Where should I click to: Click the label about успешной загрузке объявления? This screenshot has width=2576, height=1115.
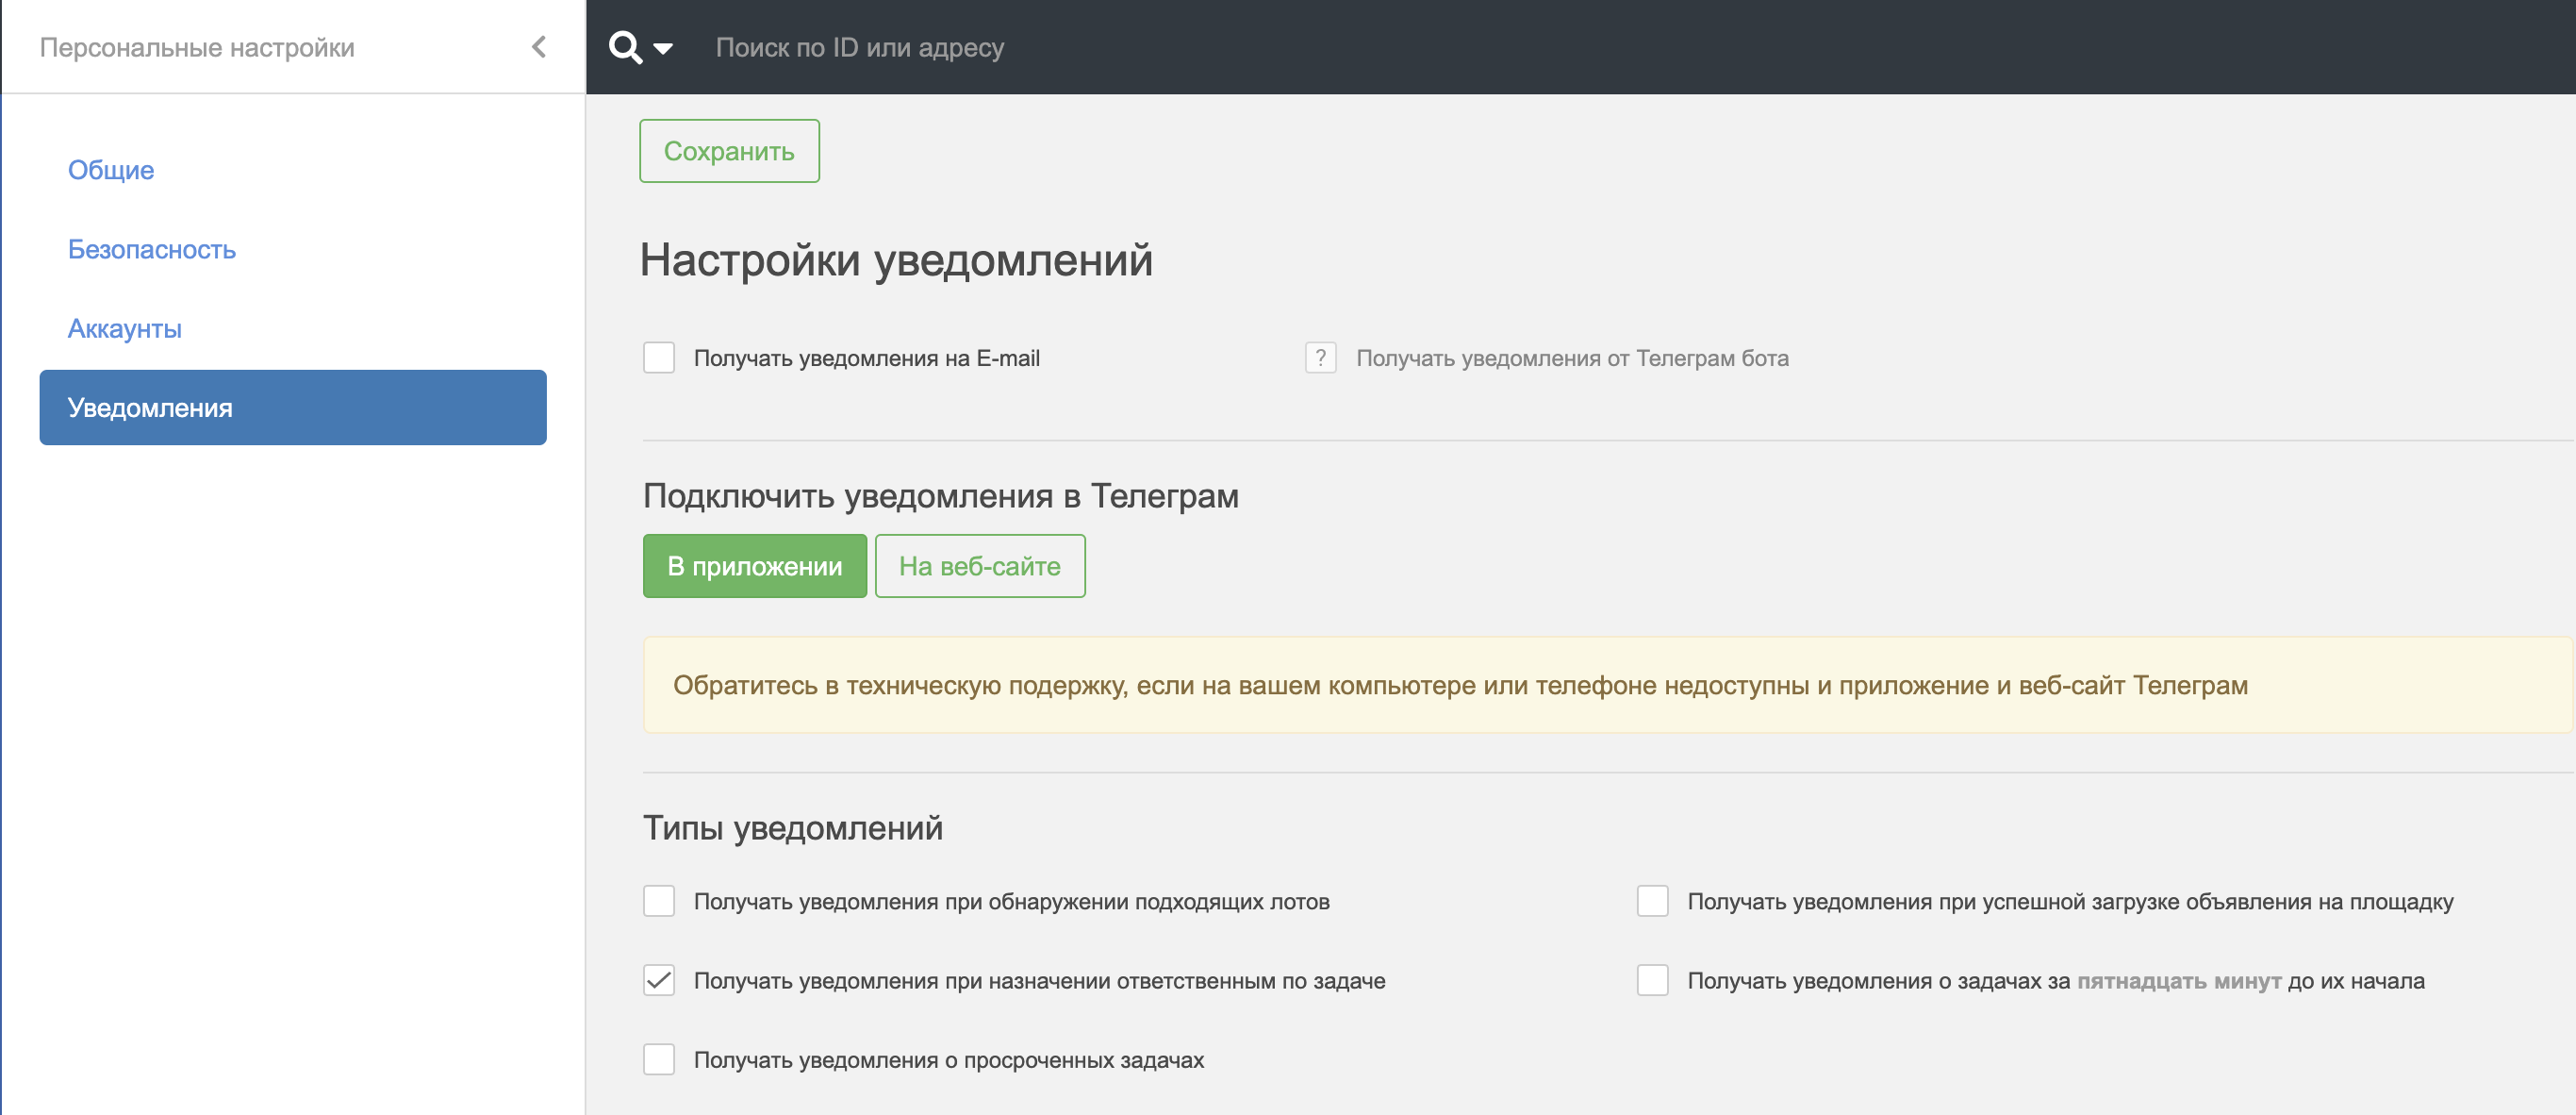[2071, 902]
